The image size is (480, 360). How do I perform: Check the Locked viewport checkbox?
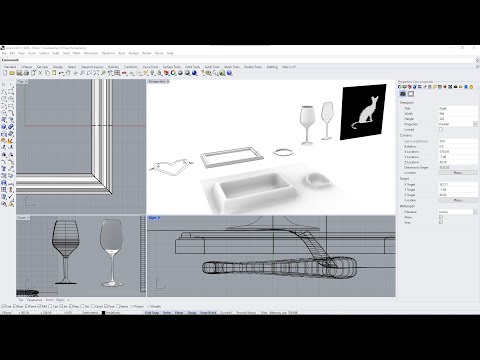441,129
